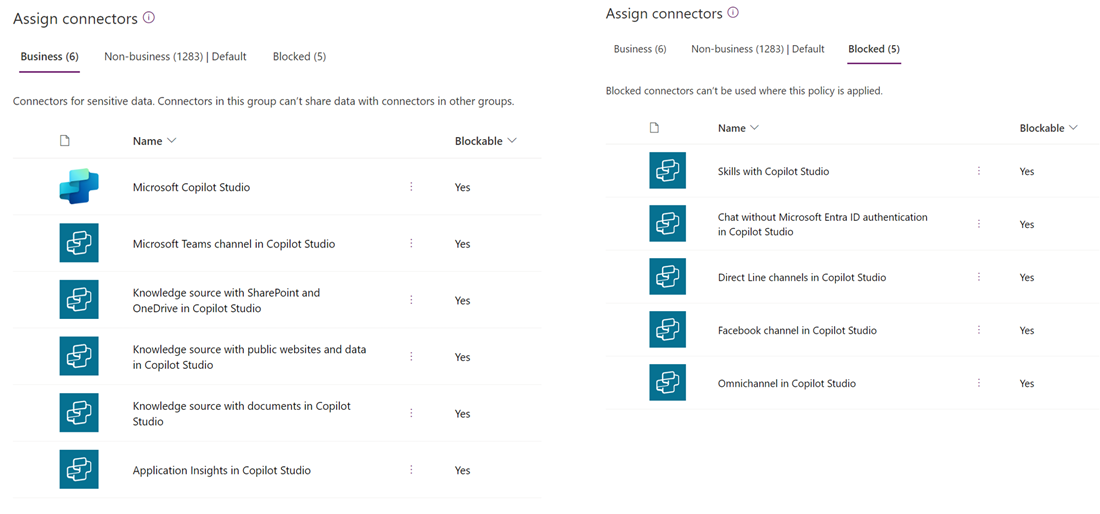Click the Skills with Copilot Studio icon
Screen dimensions: 1100x514
pos(667,171)
